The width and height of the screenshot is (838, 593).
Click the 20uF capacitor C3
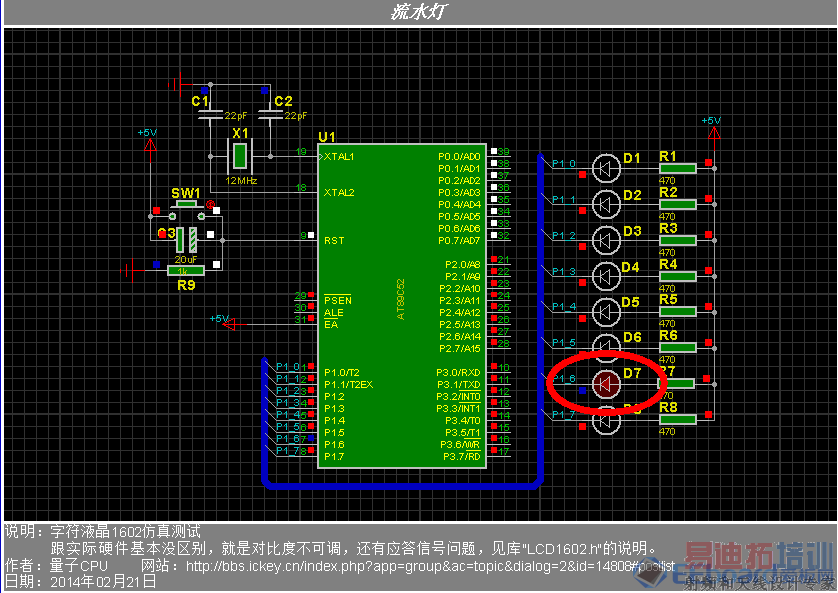[187, 240]
